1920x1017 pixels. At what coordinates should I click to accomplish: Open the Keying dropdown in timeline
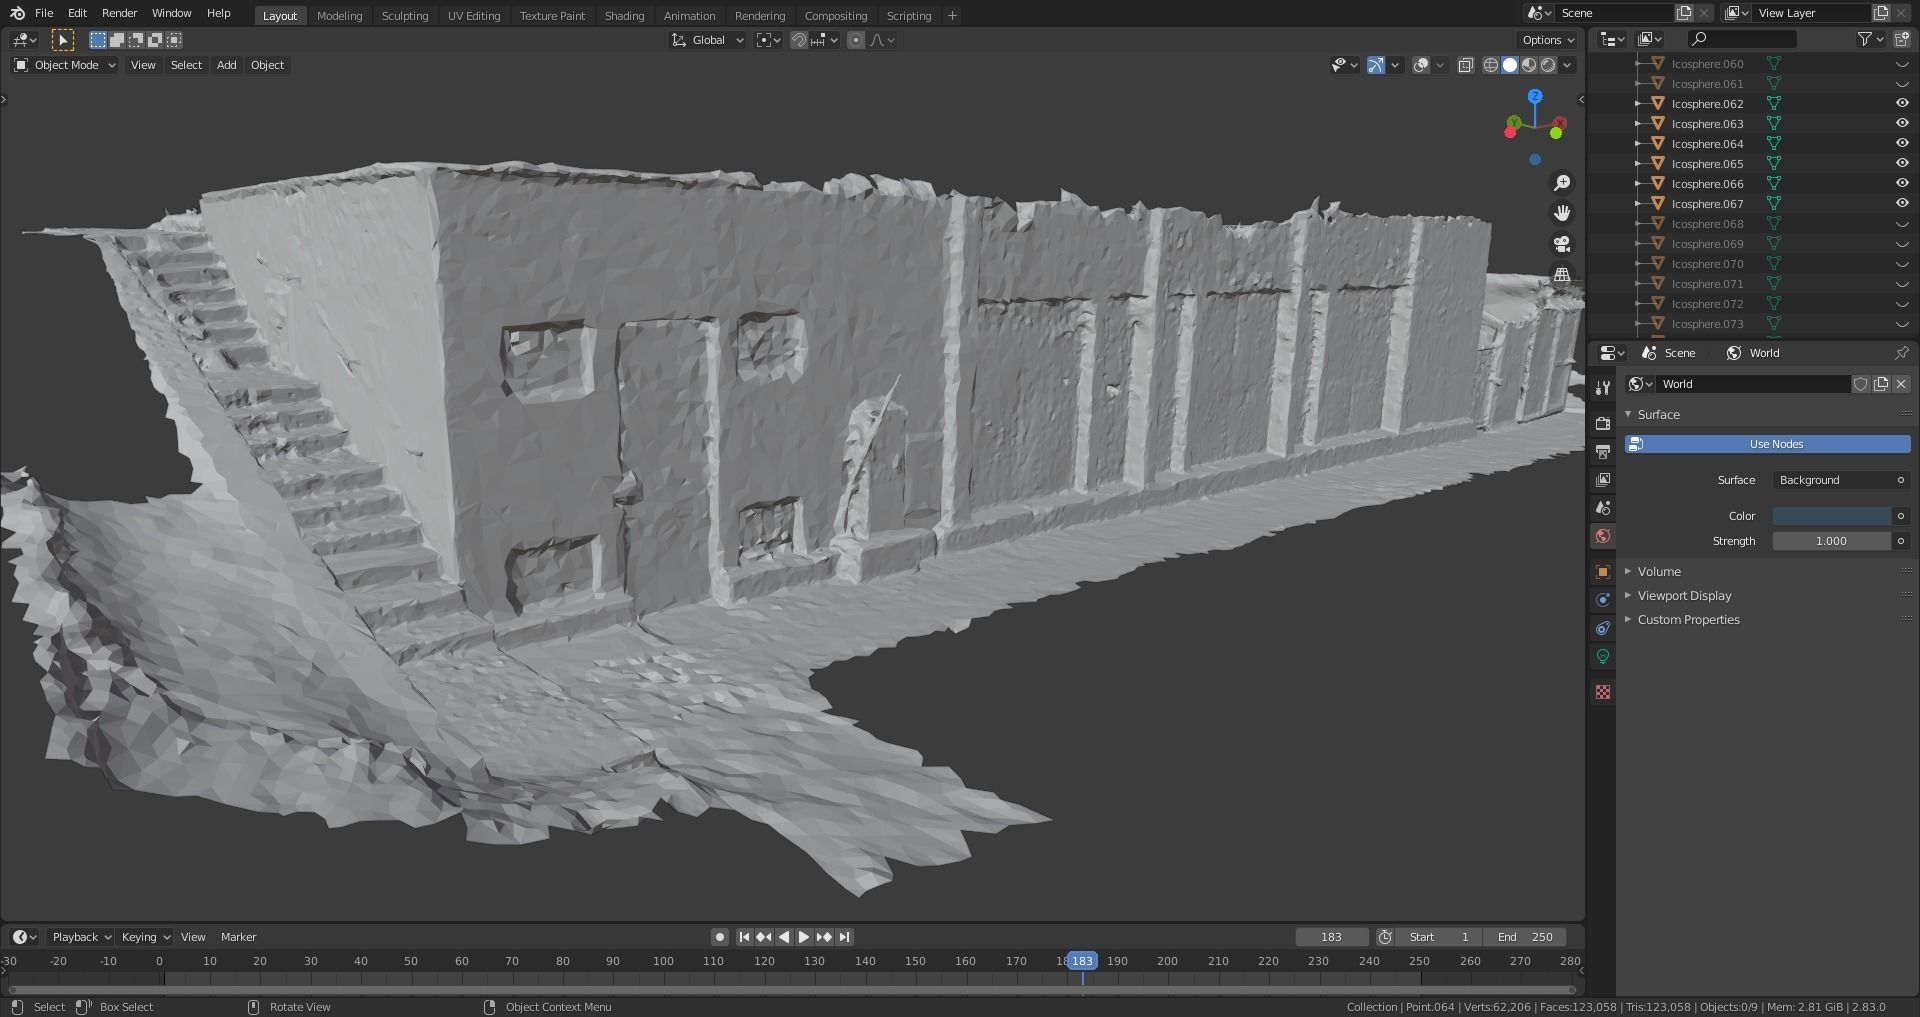(x=146, y=937)
